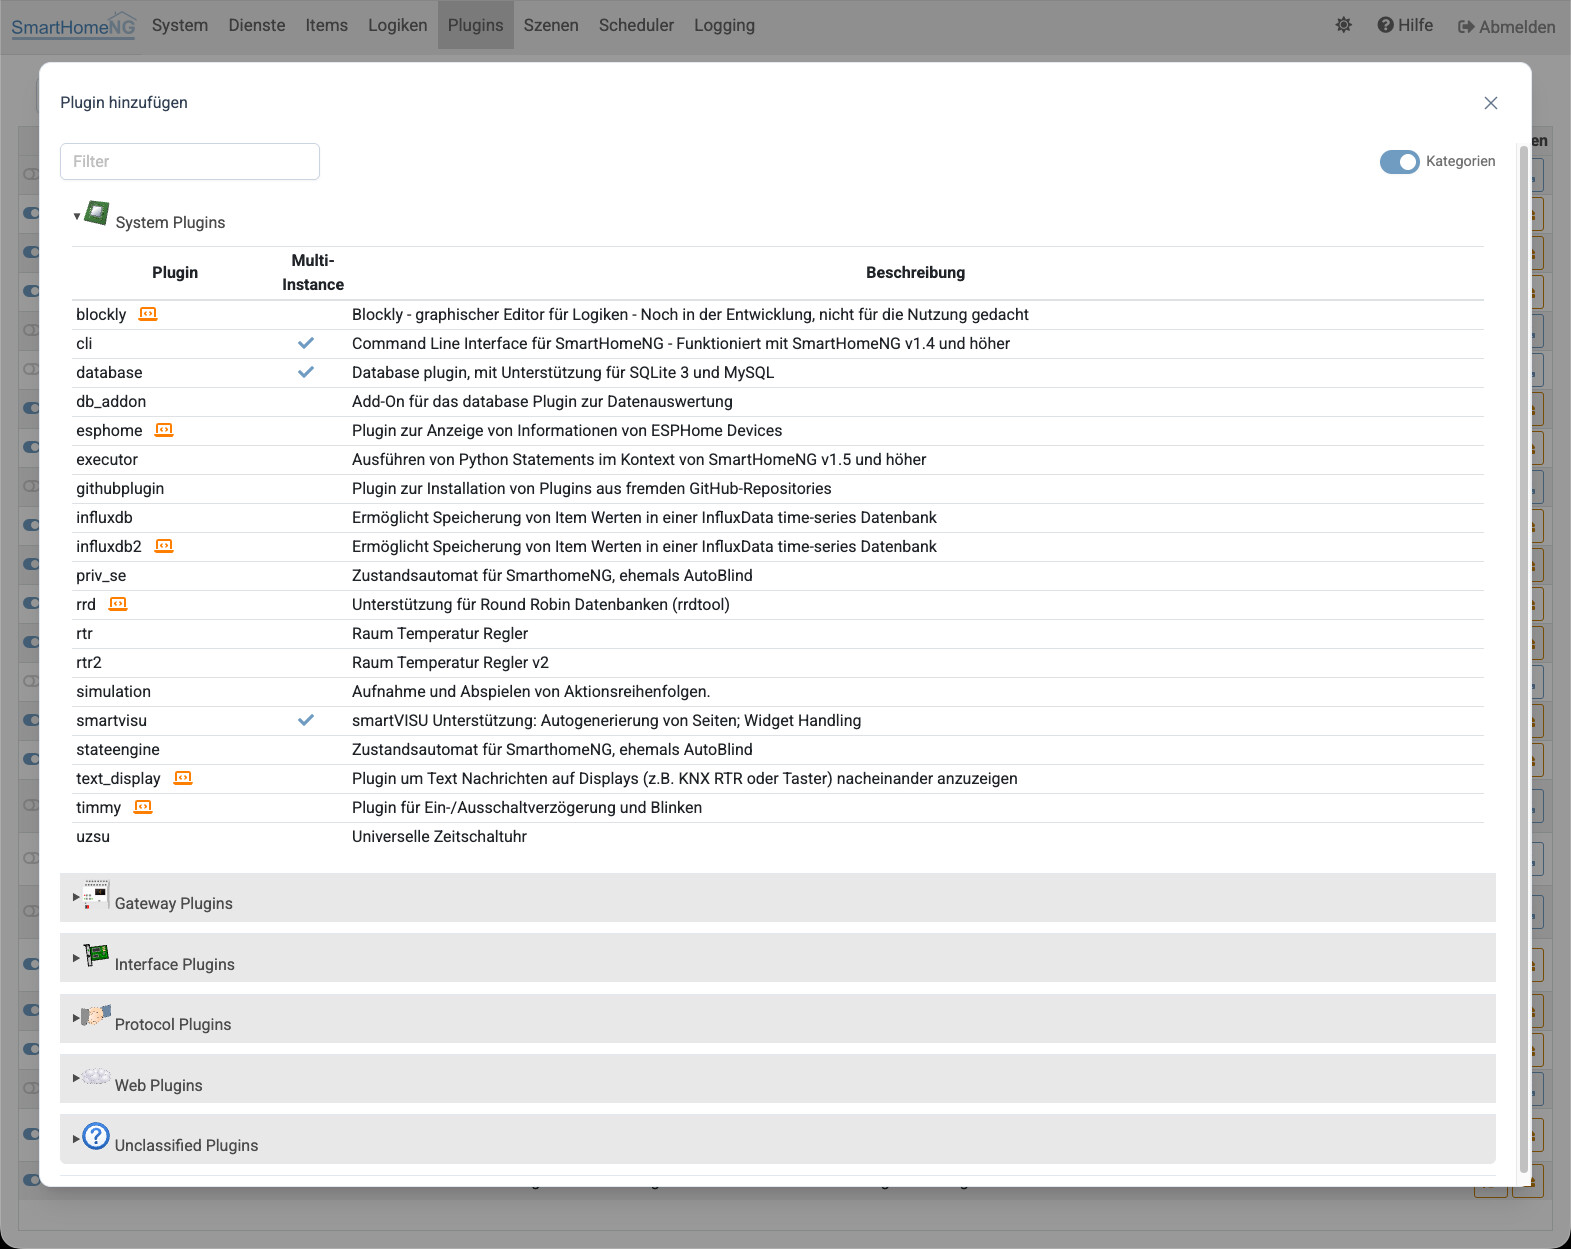Select the cli plugin row
Viewport: 1571px width, 1249px height.
(778, 343)
